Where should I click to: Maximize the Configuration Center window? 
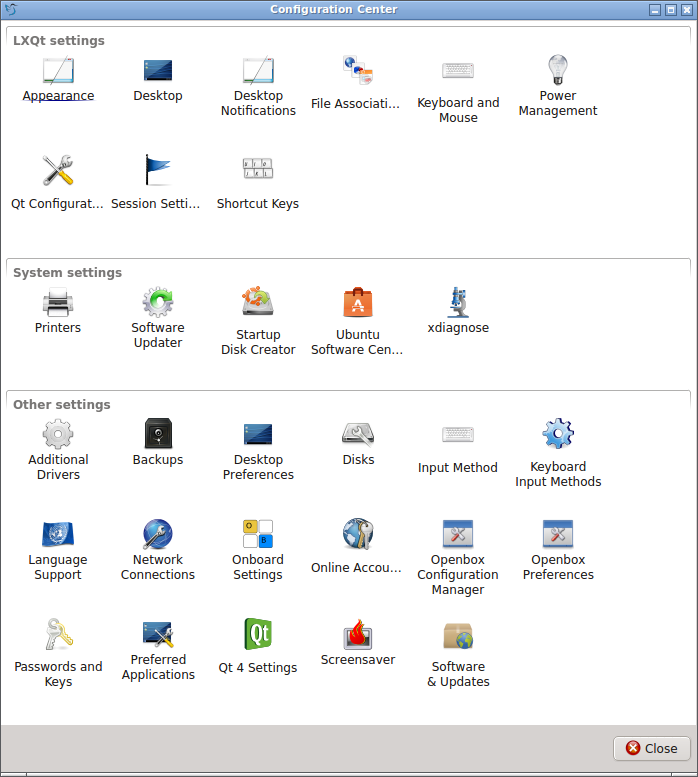pyautogui.click(x=671, y=9)
